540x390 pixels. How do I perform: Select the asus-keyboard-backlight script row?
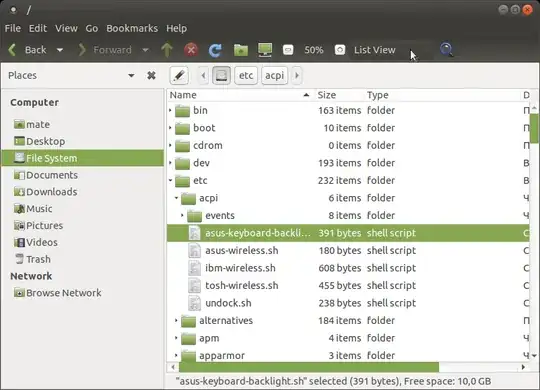(x=349, y=233)
